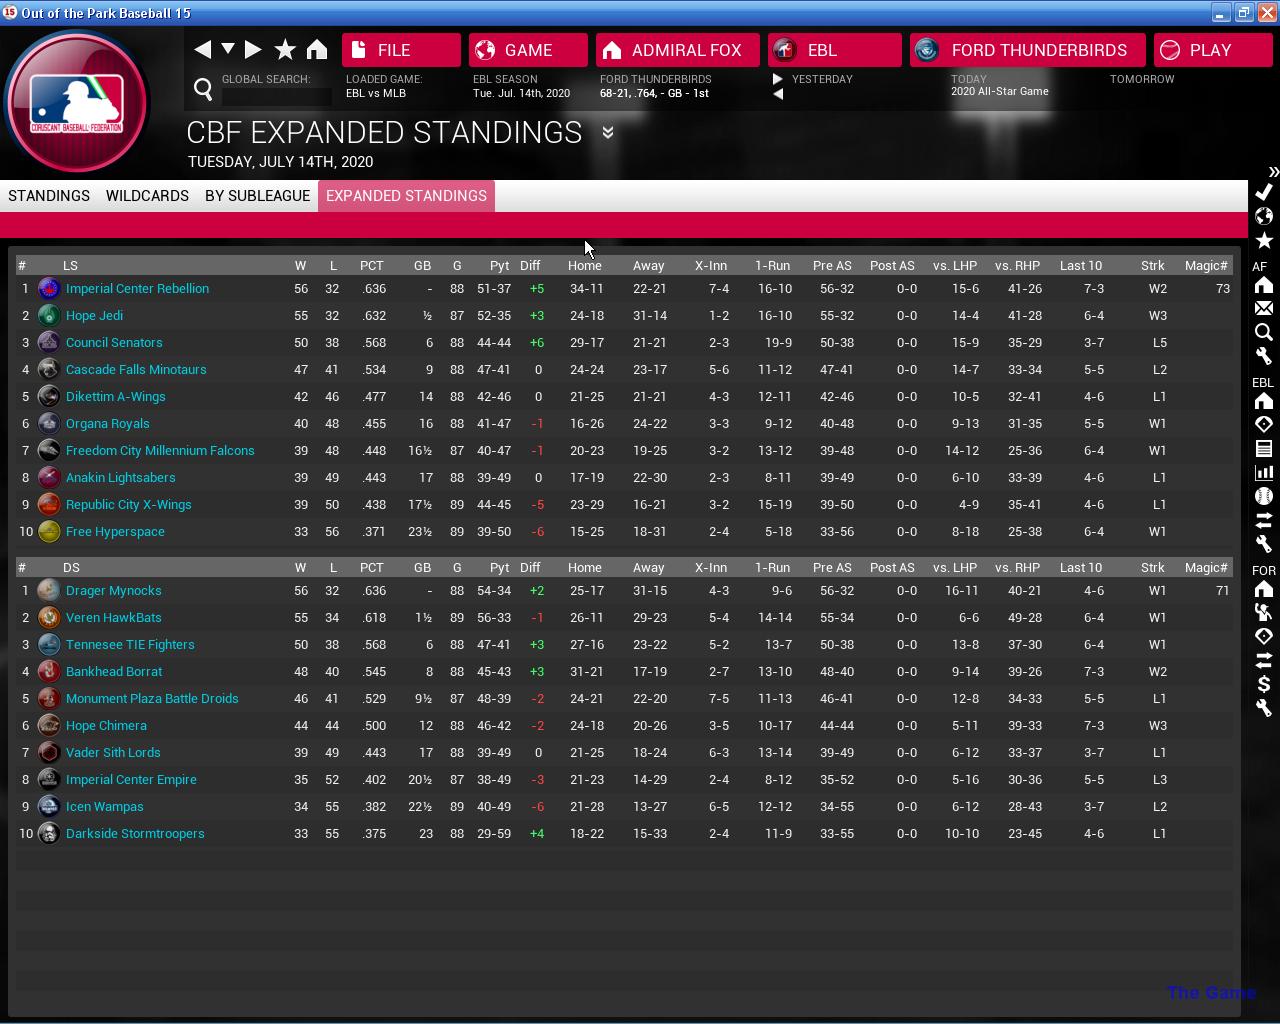Open the FILE menu
Image resolution: width=1280 pixels, height=1024 pixels.
tap(401, 50)
